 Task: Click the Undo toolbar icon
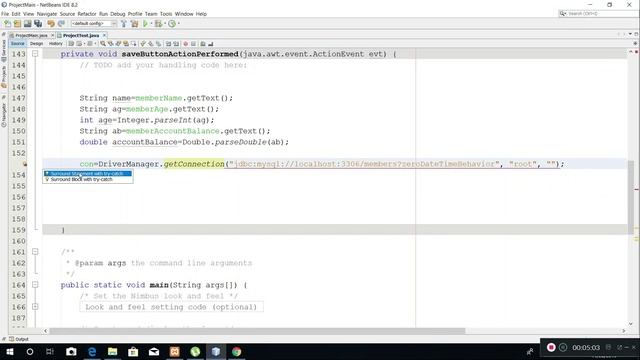click(51, 24)
